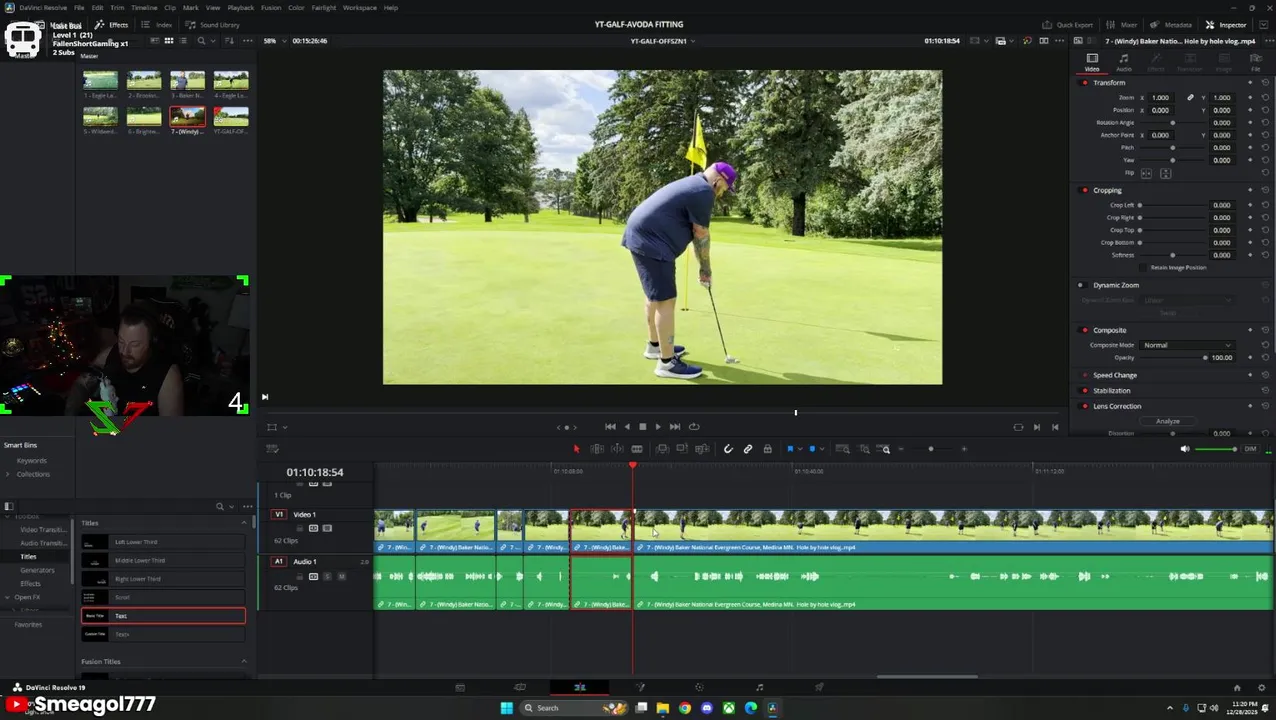Viewport: 1276px width, 720px height.
Task: Toggle Linked Selection chain icon in timeline toolbar
Action: [748, 449]
